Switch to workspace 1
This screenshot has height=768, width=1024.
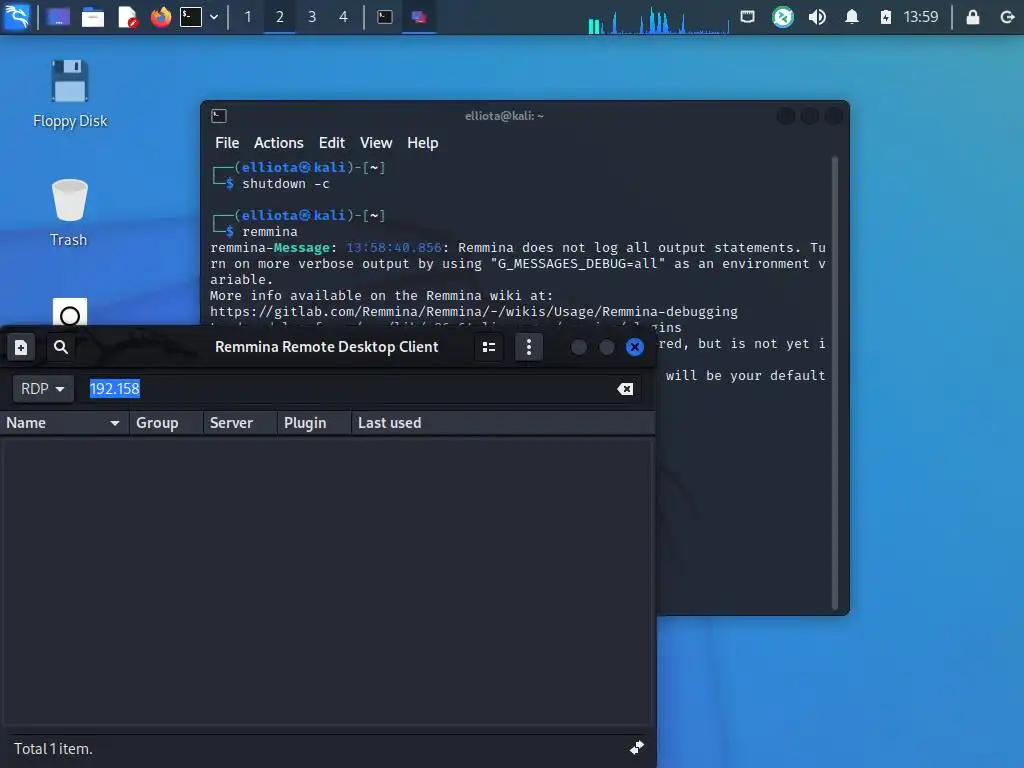[248, 17]
